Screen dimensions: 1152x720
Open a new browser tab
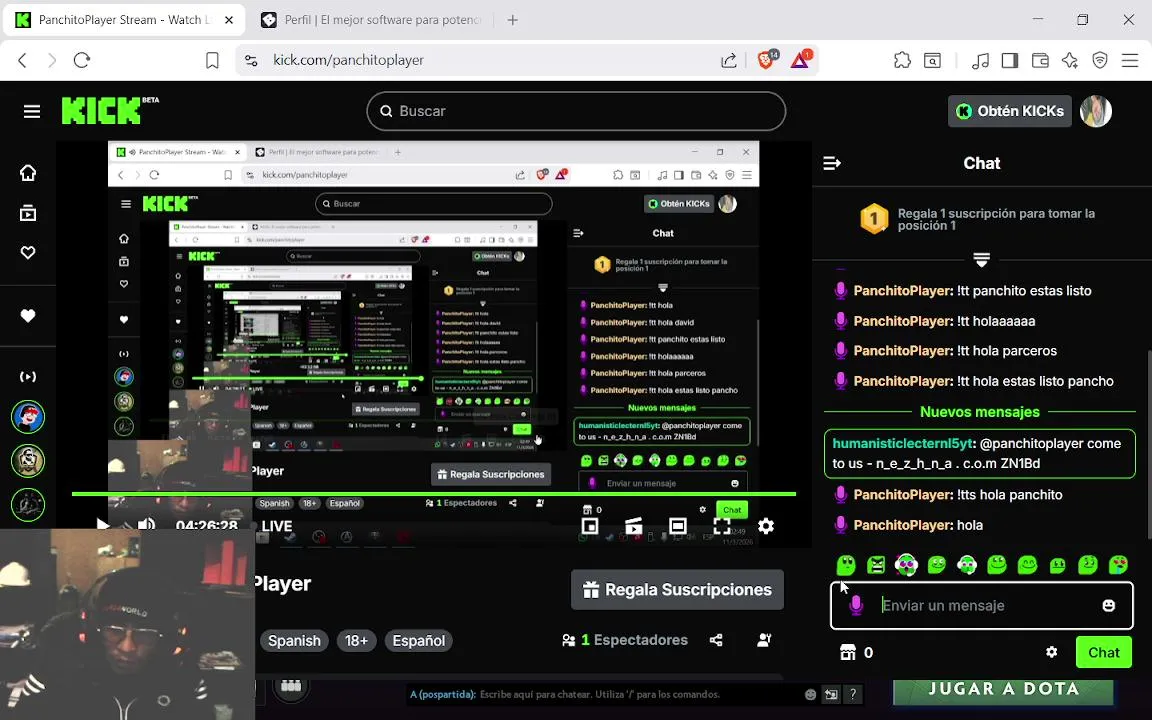[513, 20]
